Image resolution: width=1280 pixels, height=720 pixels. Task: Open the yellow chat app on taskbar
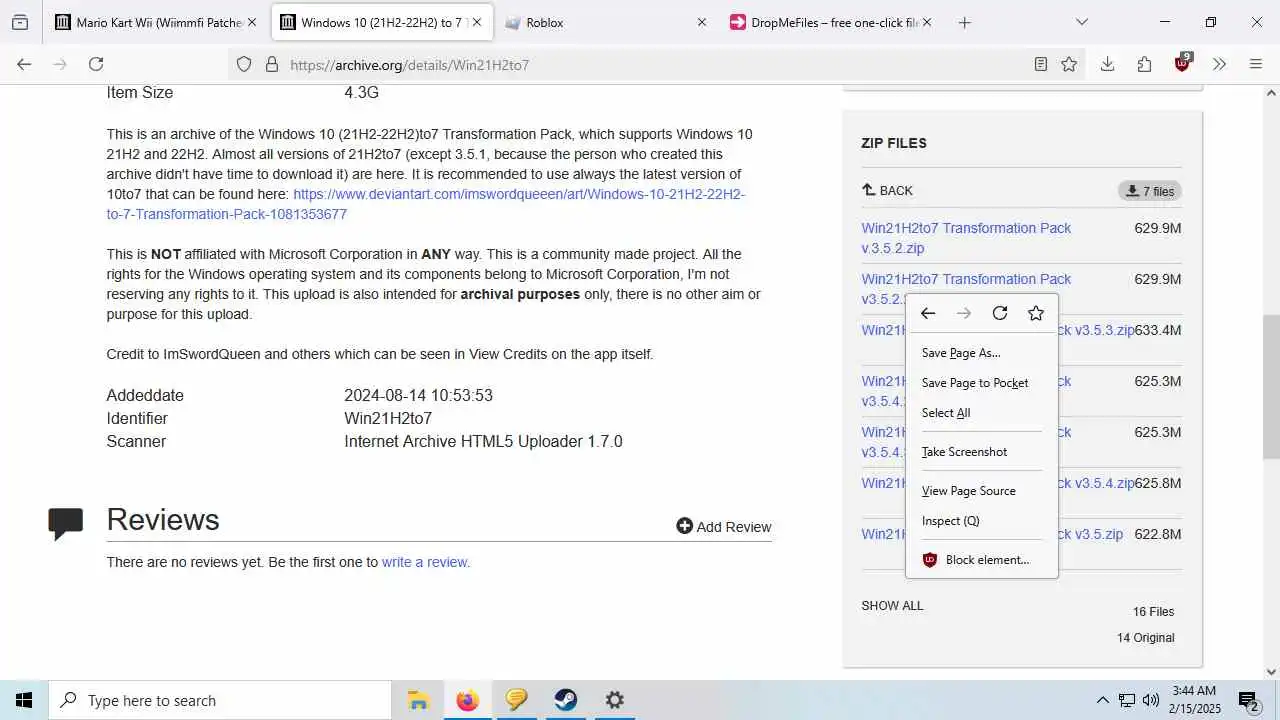pyautogui.click(x=516, y=700)
